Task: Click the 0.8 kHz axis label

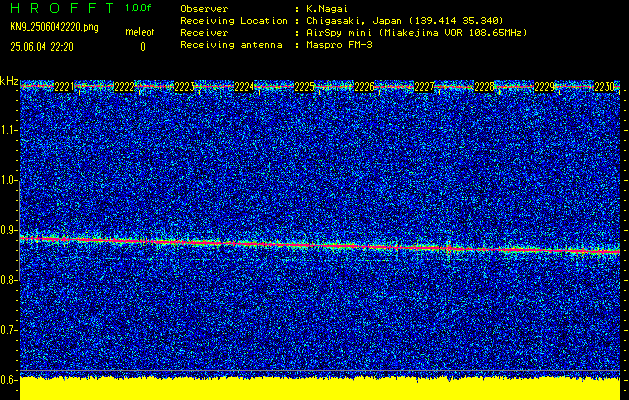Action: coord(8,280)
